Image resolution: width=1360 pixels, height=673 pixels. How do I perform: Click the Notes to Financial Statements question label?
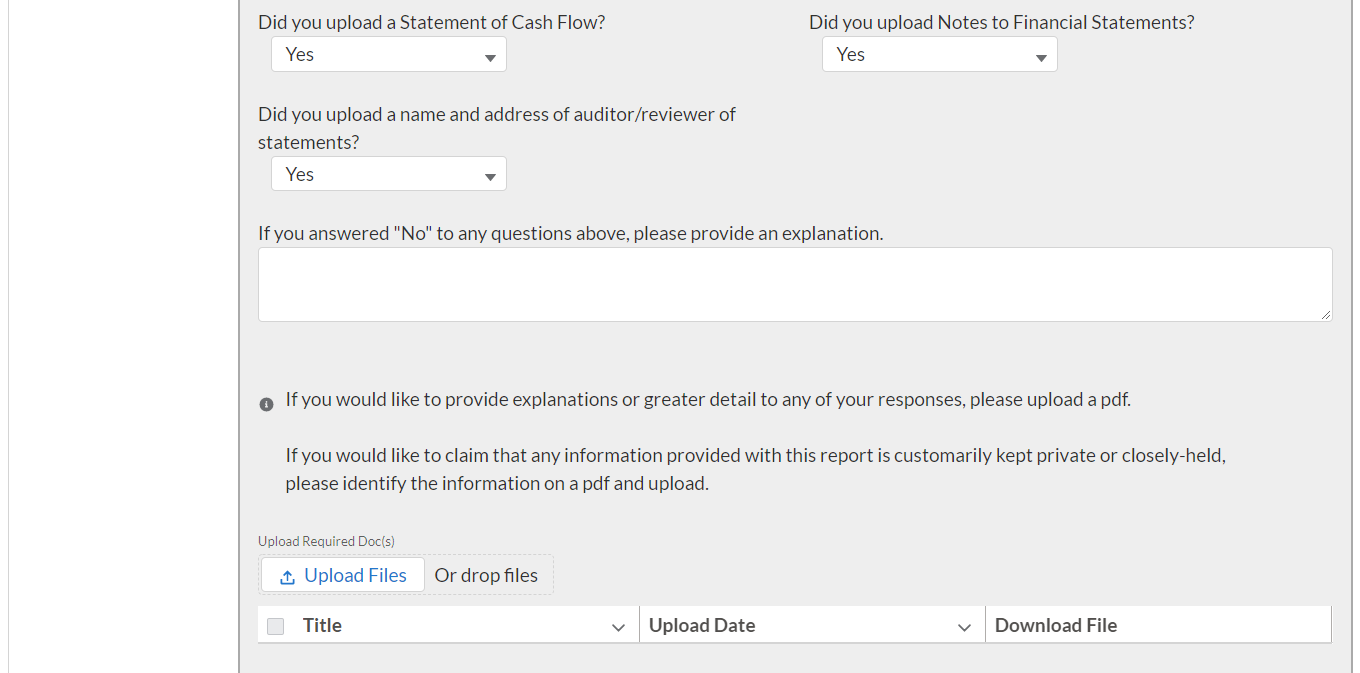1001,23
